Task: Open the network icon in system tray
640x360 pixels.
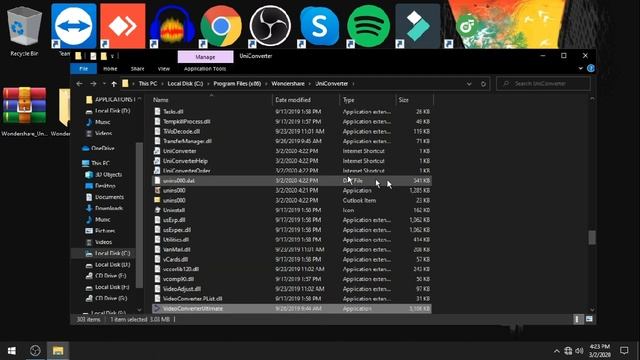Action: pos(568,351)
